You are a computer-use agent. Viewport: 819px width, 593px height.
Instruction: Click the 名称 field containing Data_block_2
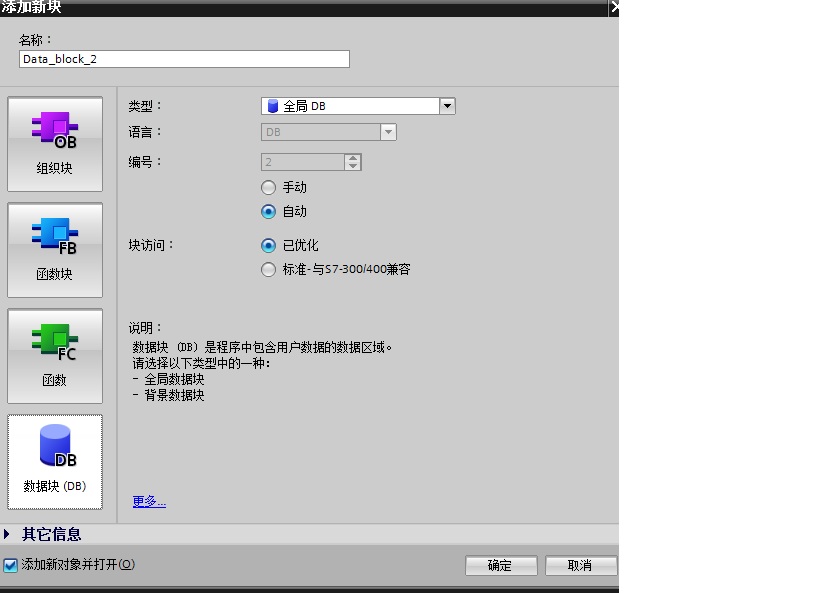coord(184,59)
